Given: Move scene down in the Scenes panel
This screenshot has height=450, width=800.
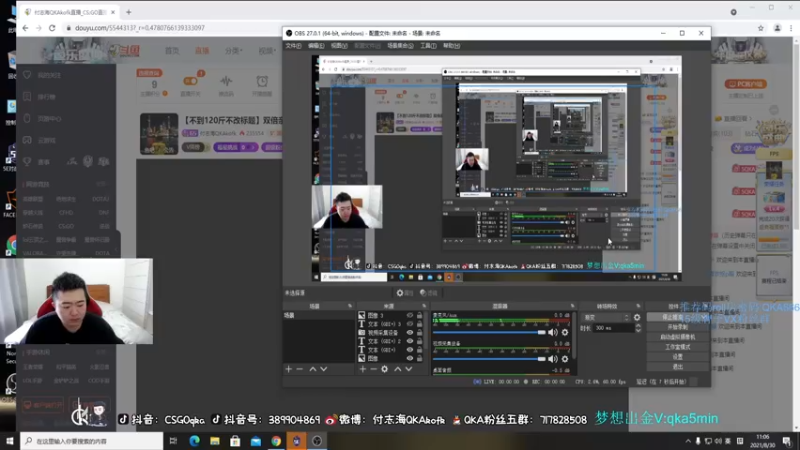Looking at the screenshot, I should (x=323, y=369).
